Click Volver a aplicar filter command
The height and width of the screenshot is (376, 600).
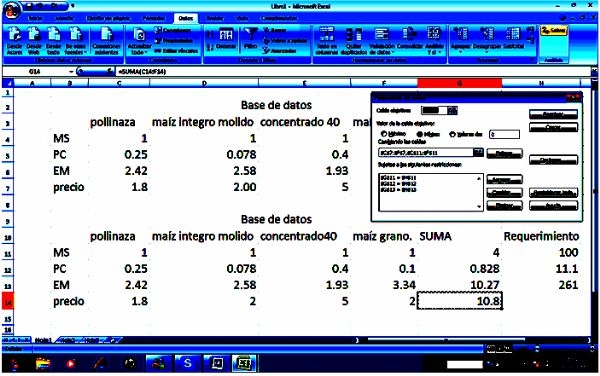coord(285,41)
